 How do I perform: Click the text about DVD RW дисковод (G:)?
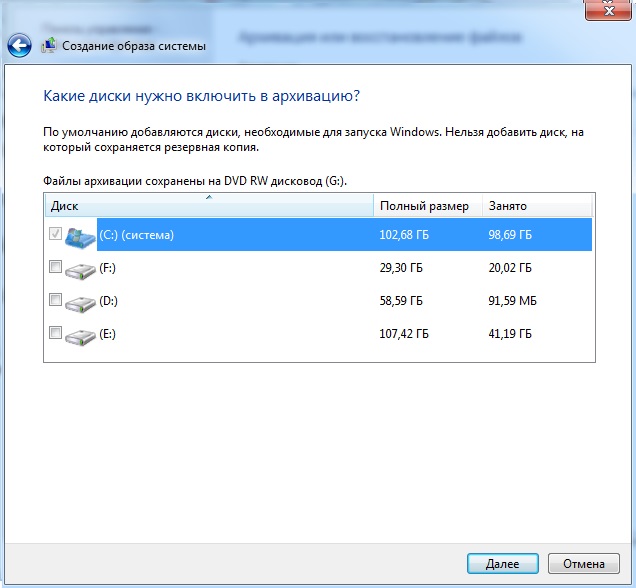(195, 181)
